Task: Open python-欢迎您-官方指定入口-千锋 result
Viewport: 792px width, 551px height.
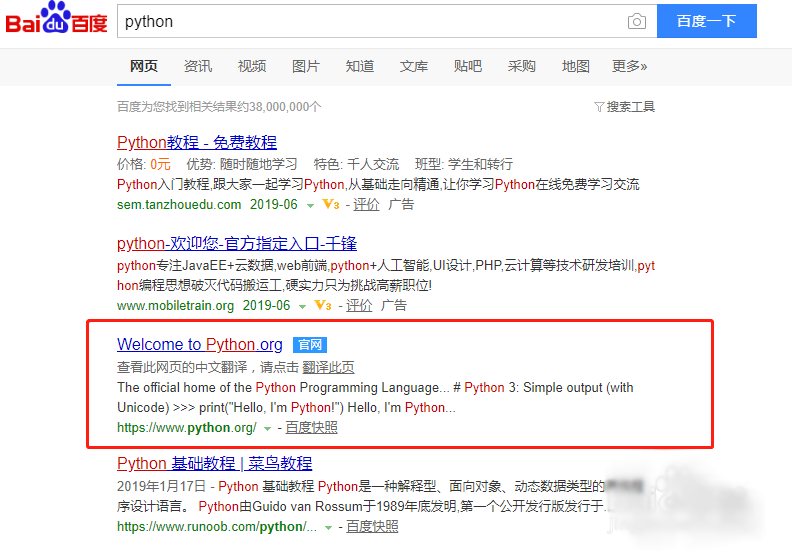Action: click(237, 243)
